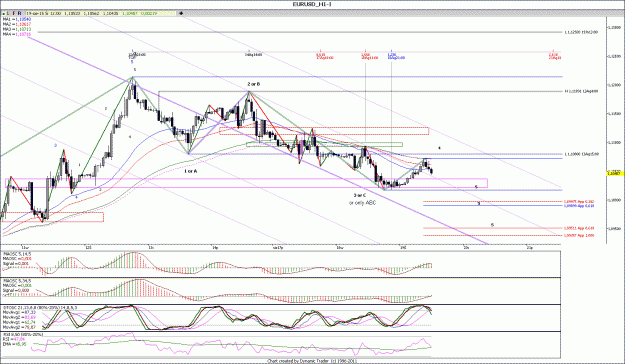Image resolution: width=625 pixels, height=364 pixels.
Task: Select the MA1 value label
Action: (x=16, y=19)
